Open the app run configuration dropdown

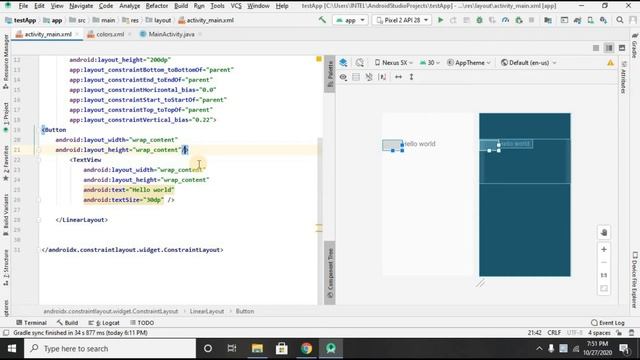pos(350,20)
